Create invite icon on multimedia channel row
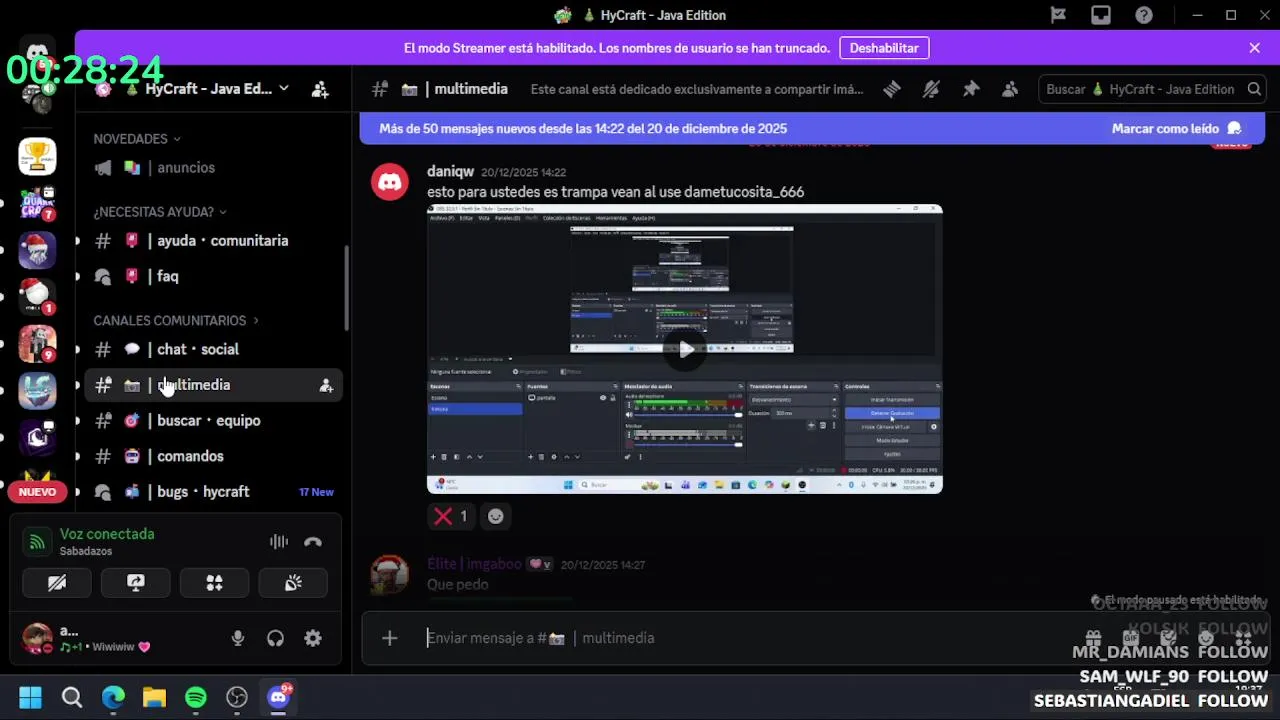 326,385
